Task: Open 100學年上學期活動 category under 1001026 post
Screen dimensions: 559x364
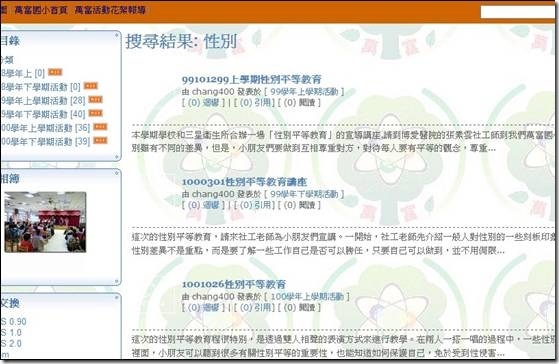Action: (x=307, y=297)
